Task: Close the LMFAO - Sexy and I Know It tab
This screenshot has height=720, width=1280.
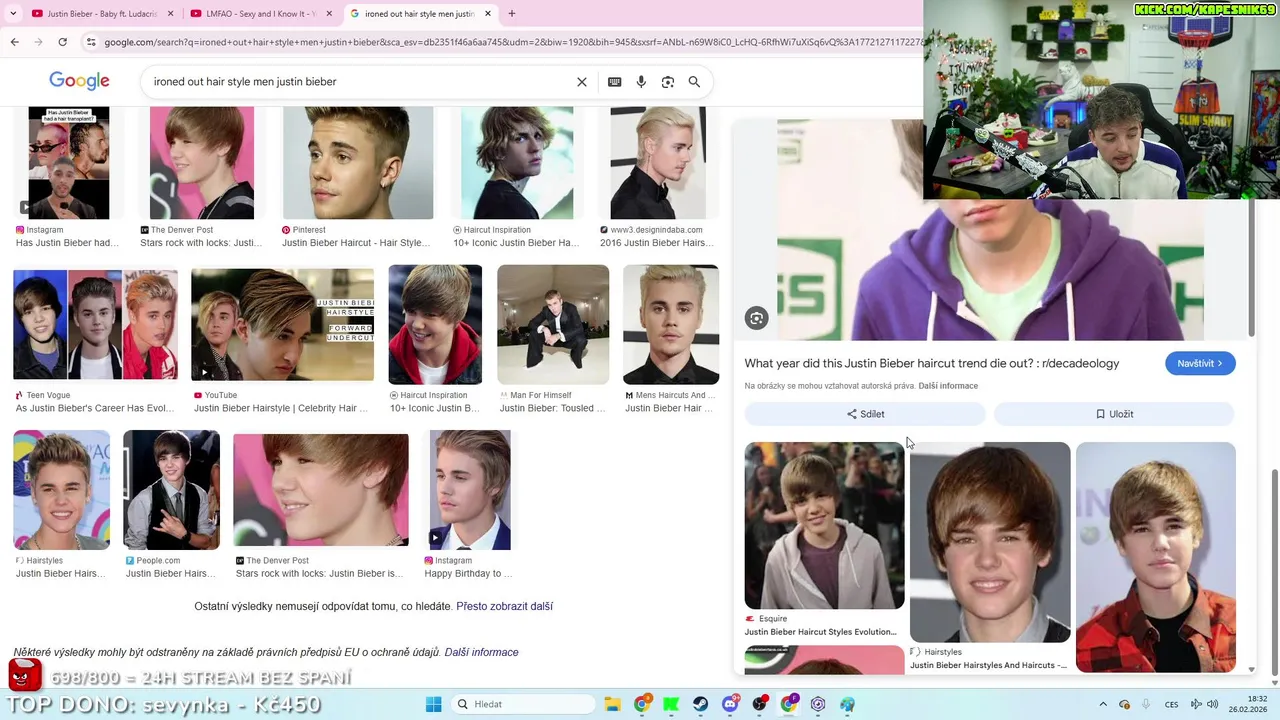Action: [329, 14]
